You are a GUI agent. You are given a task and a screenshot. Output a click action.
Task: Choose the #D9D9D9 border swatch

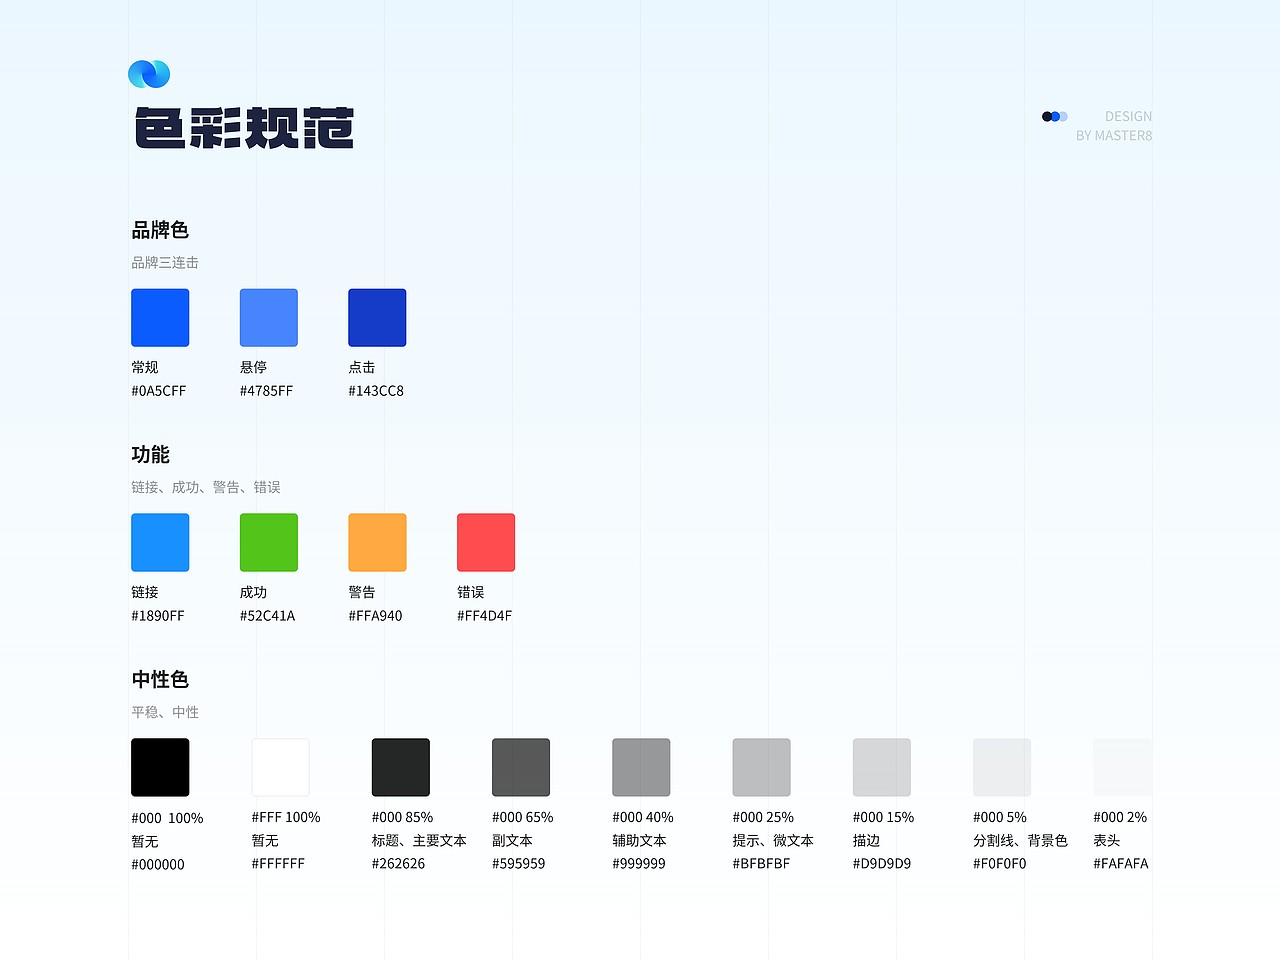(x=882, y=768)
